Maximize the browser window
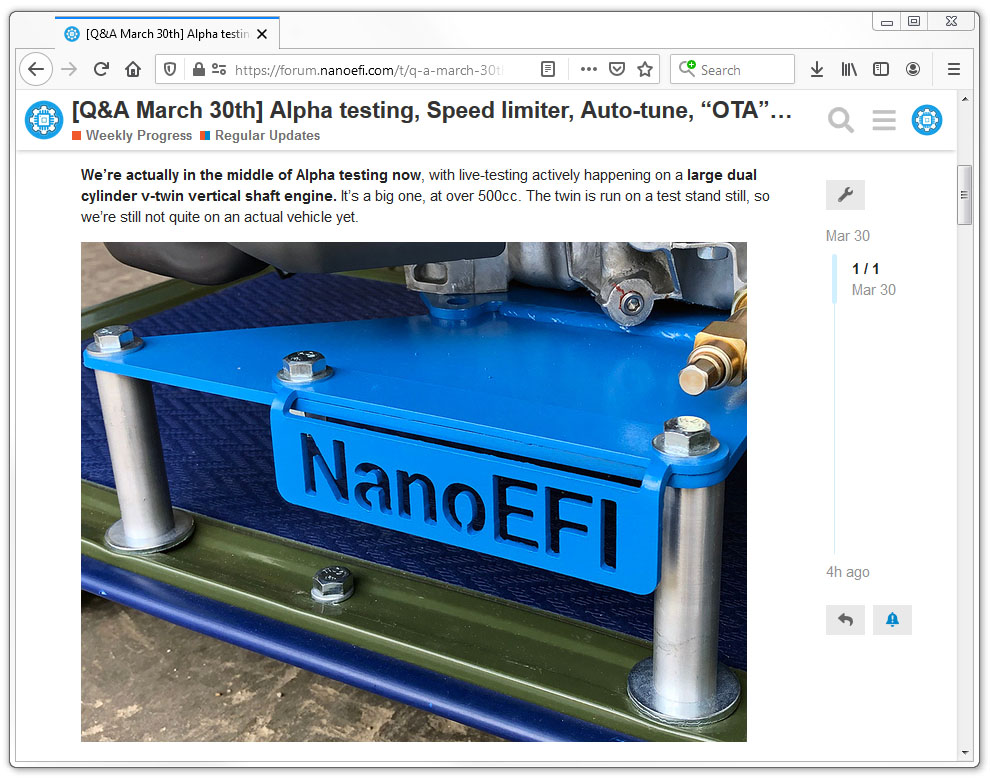This screenshot has width=990, height=780. [914, 21]
